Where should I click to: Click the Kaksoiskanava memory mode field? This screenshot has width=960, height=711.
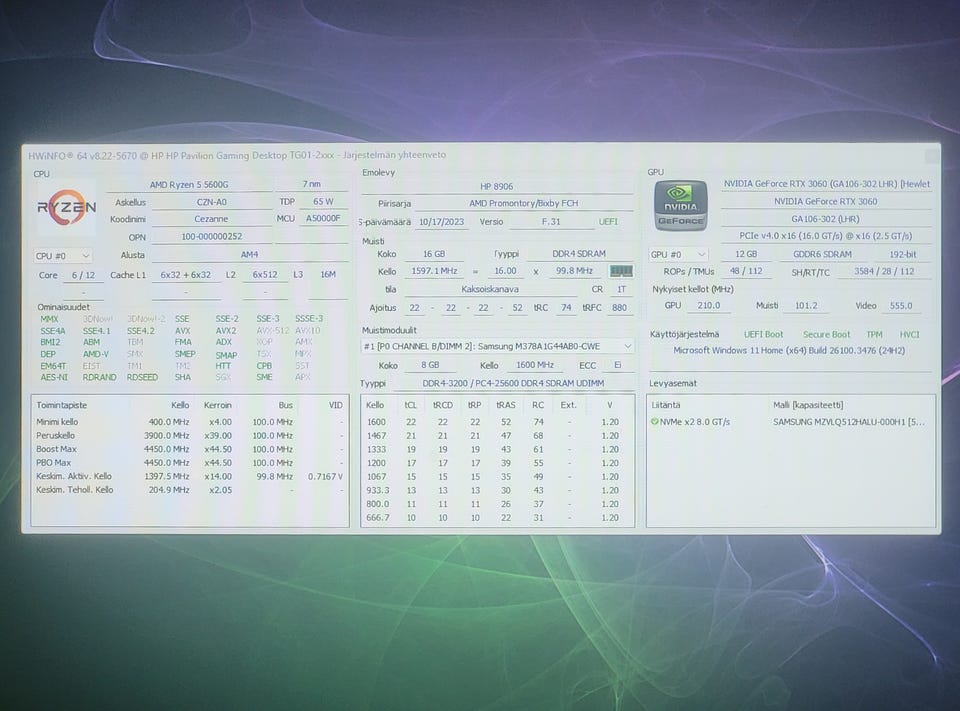pyautogui.click(x=490, y=289)
